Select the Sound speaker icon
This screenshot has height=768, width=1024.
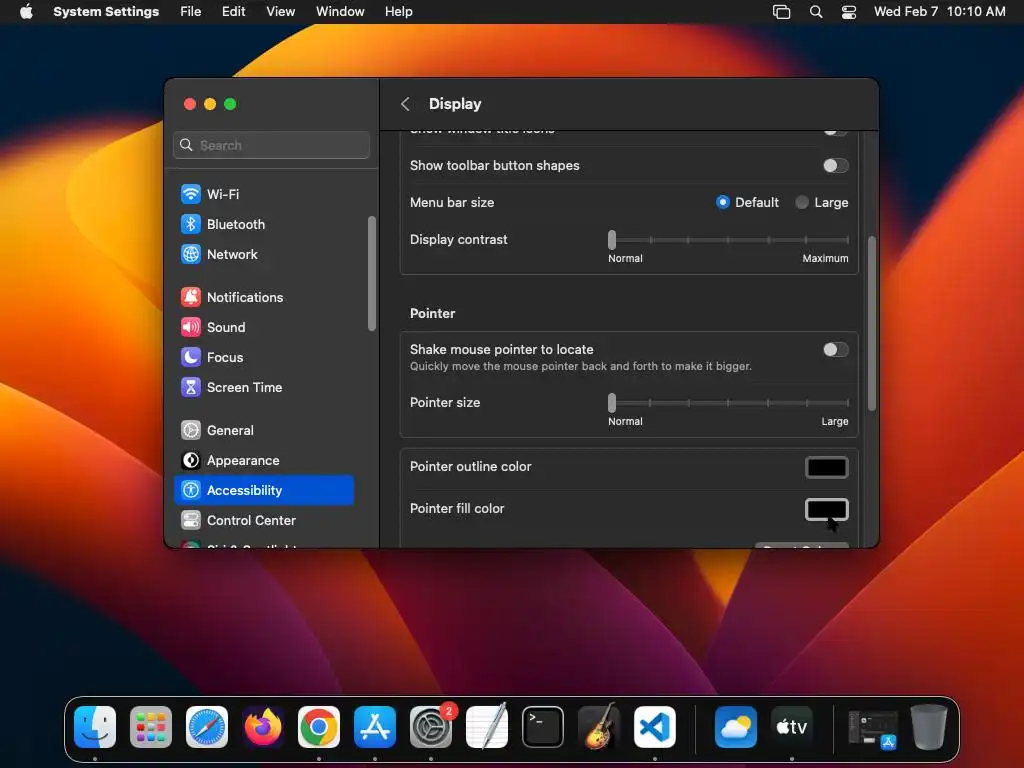tap(191, 327)
